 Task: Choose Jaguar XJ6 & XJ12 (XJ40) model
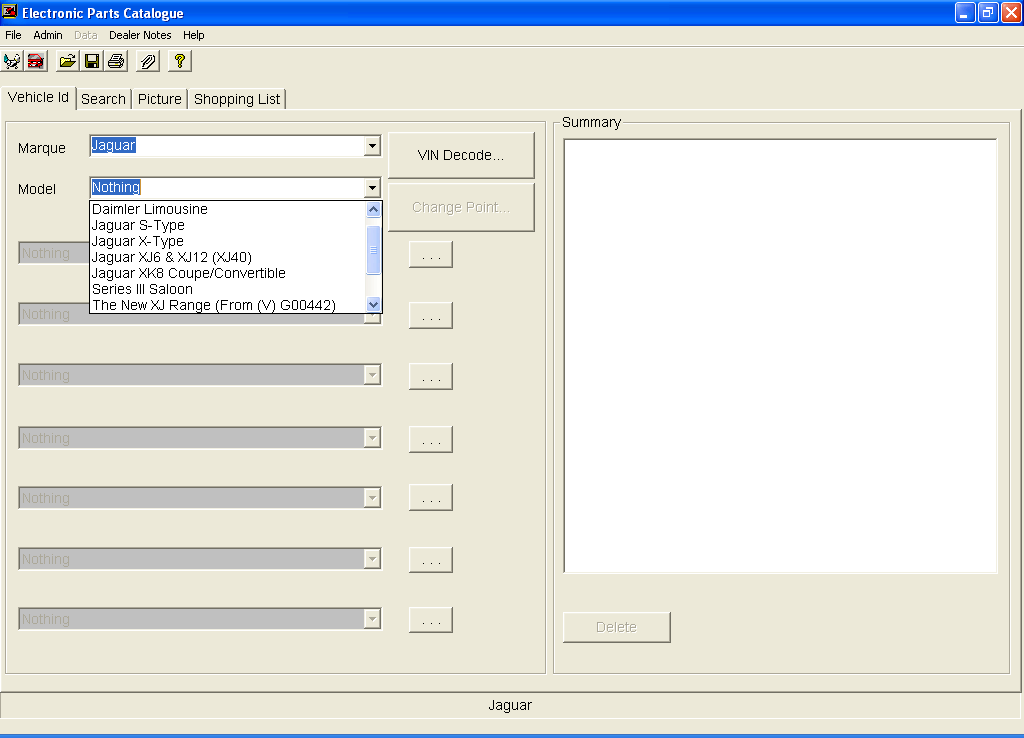pyautogui.click(x=227, y=257)
